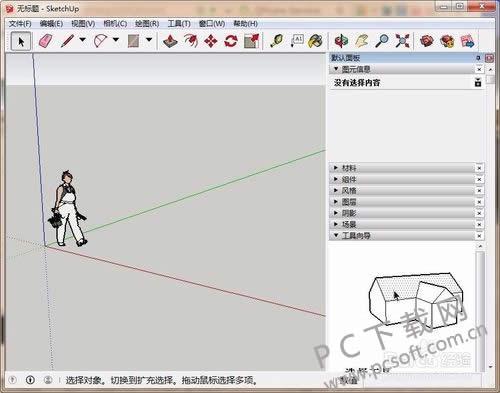
Task: Close the 图层 panel section
Action: click(479, 202)
